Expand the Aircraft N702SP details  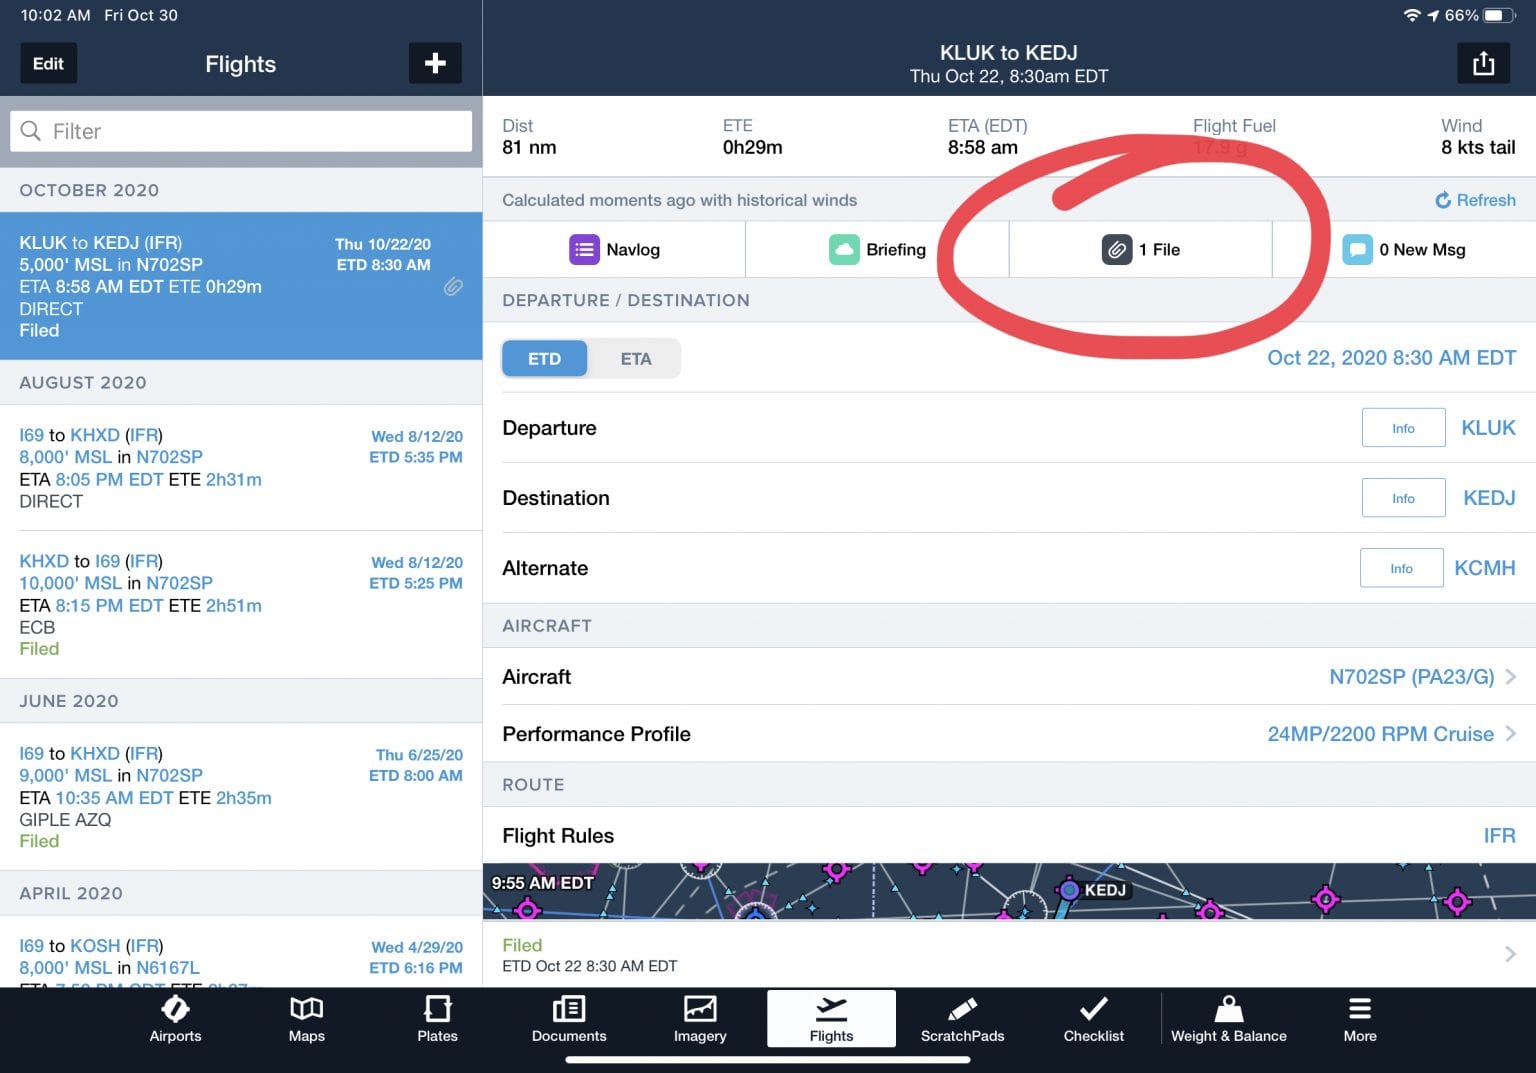point(1410,677)
